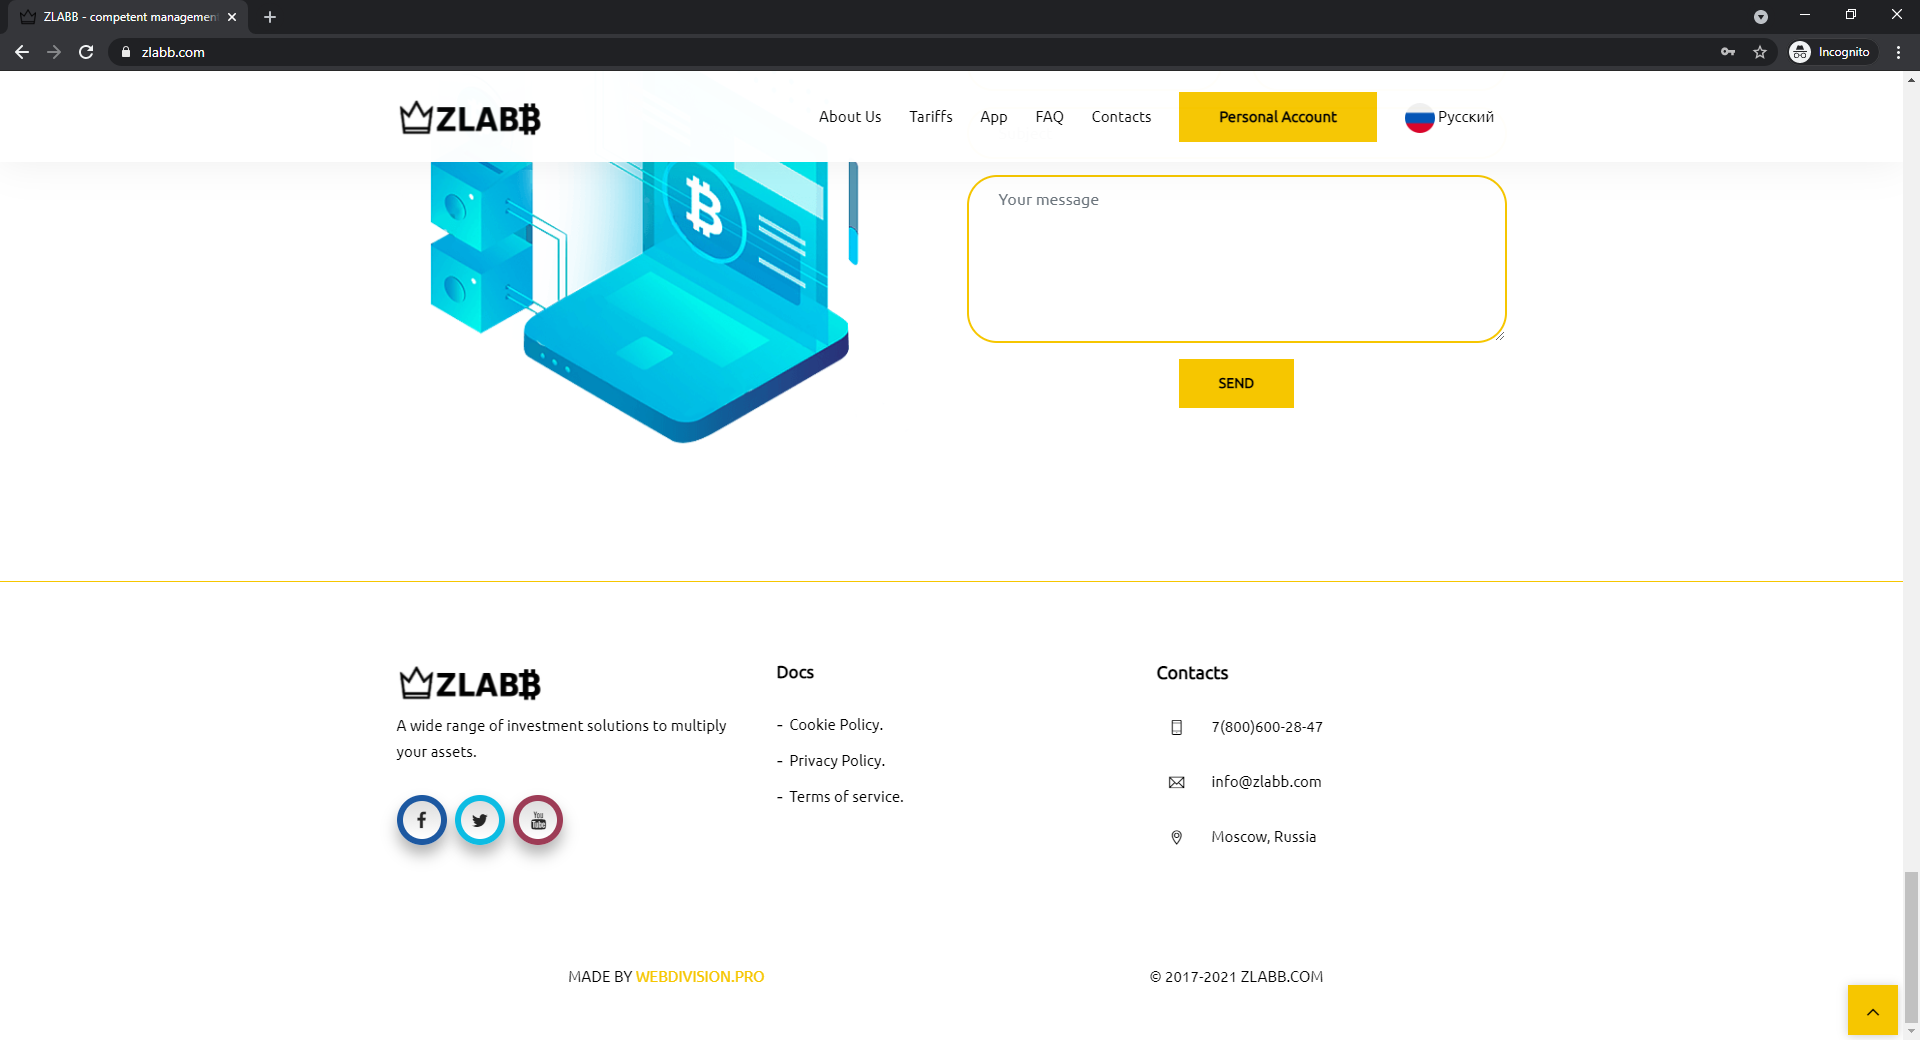Screen dimensions: 1920x1040
Task: Click the ZLABB logo in the header
Action: click(x=470, y=118)
